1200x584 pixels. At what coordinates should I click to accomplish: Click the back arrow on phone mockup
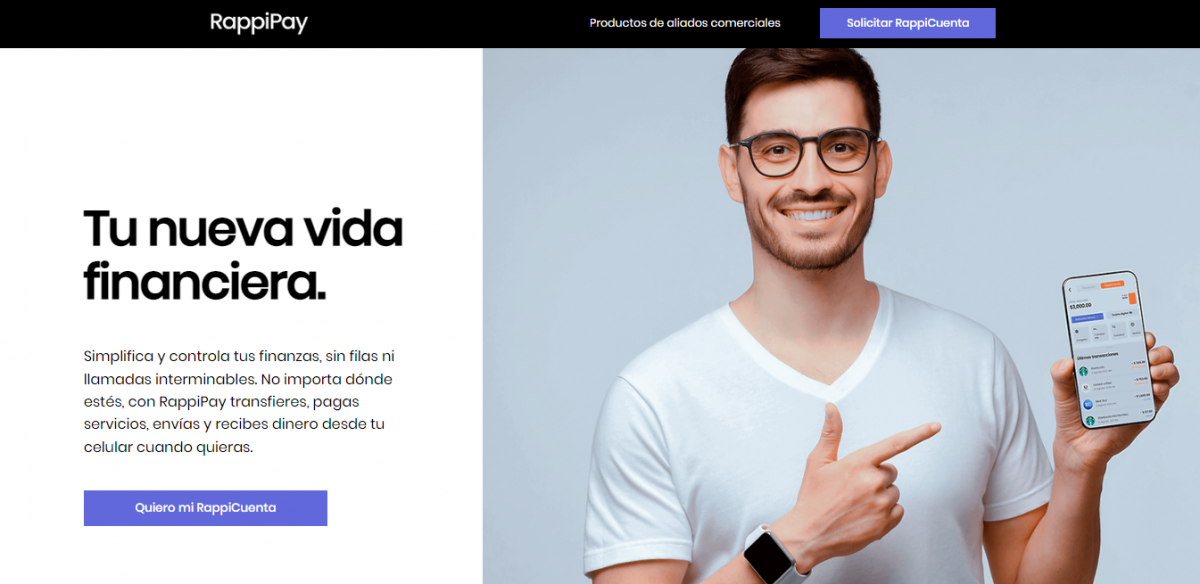pyautogui.click(x=1070, y=290)
